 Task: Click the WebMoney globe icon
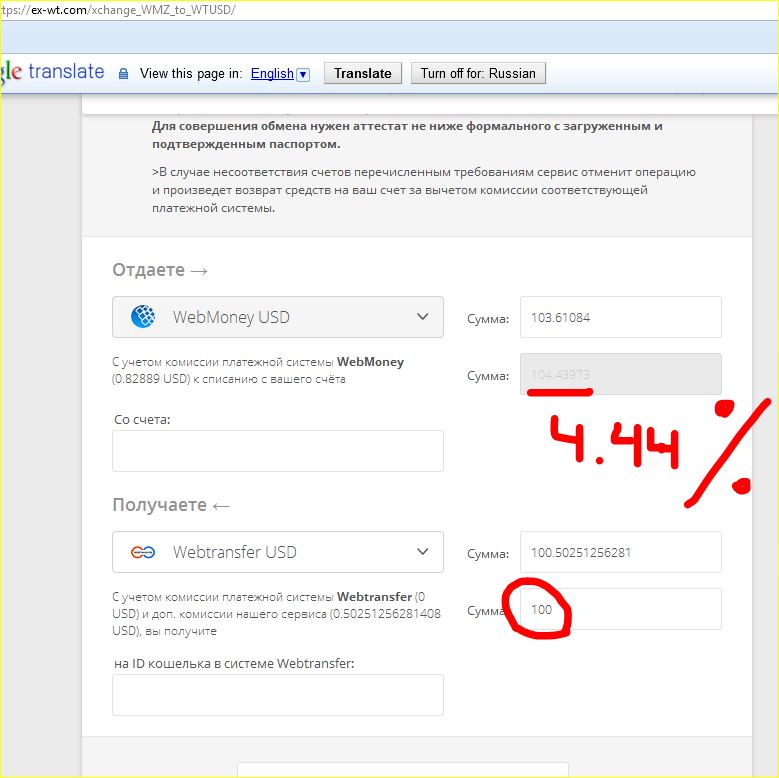(x=143, y=316)
